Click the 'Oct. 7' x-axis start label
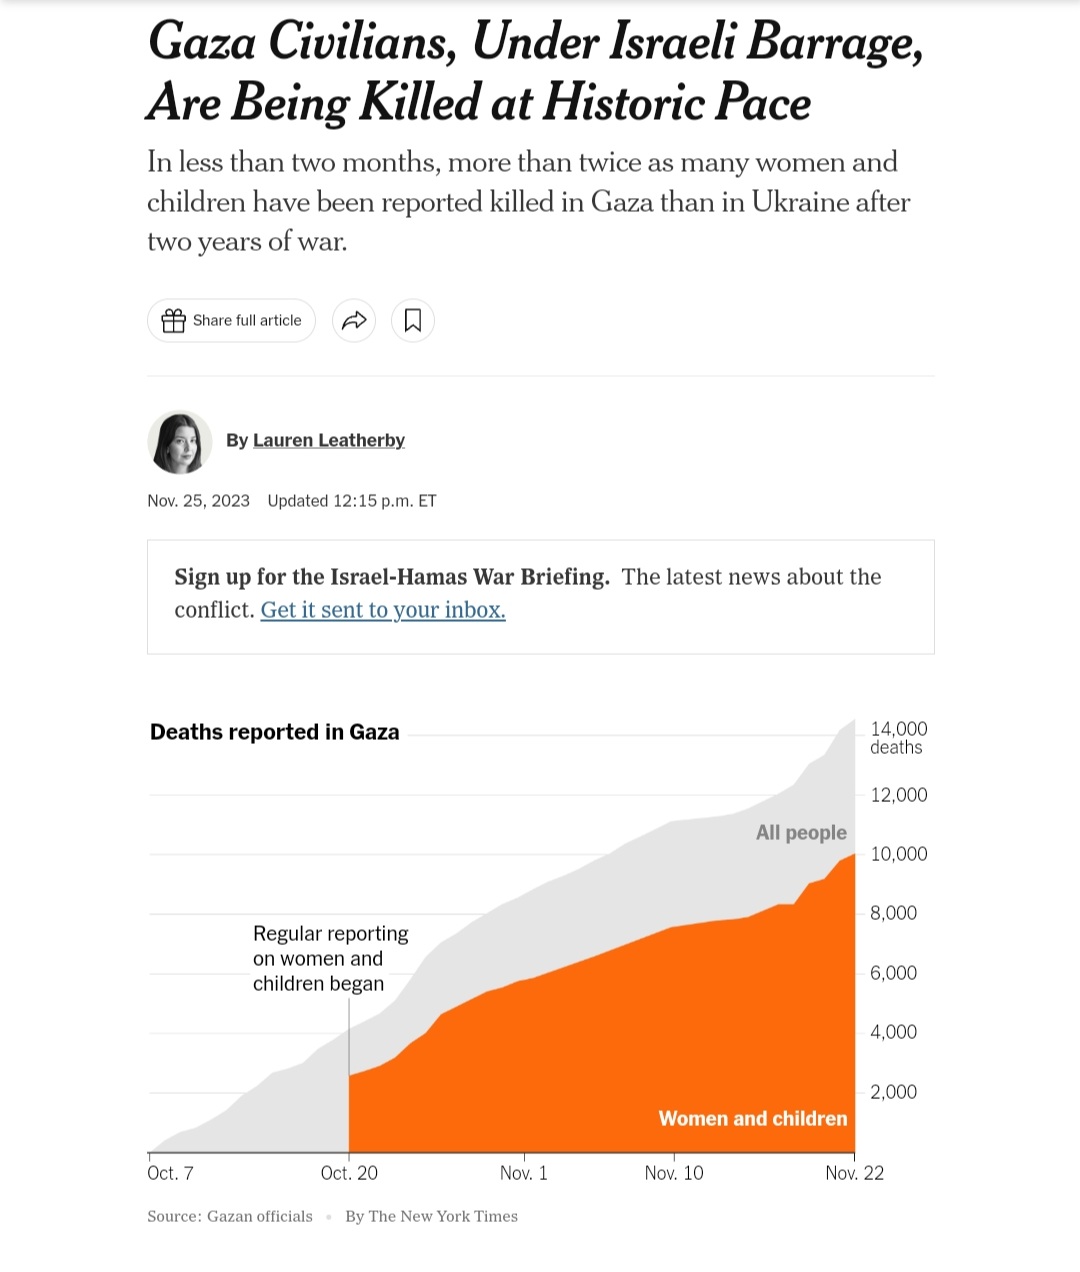This screenshot has width=1080, height=1272. click(170, 1173)
